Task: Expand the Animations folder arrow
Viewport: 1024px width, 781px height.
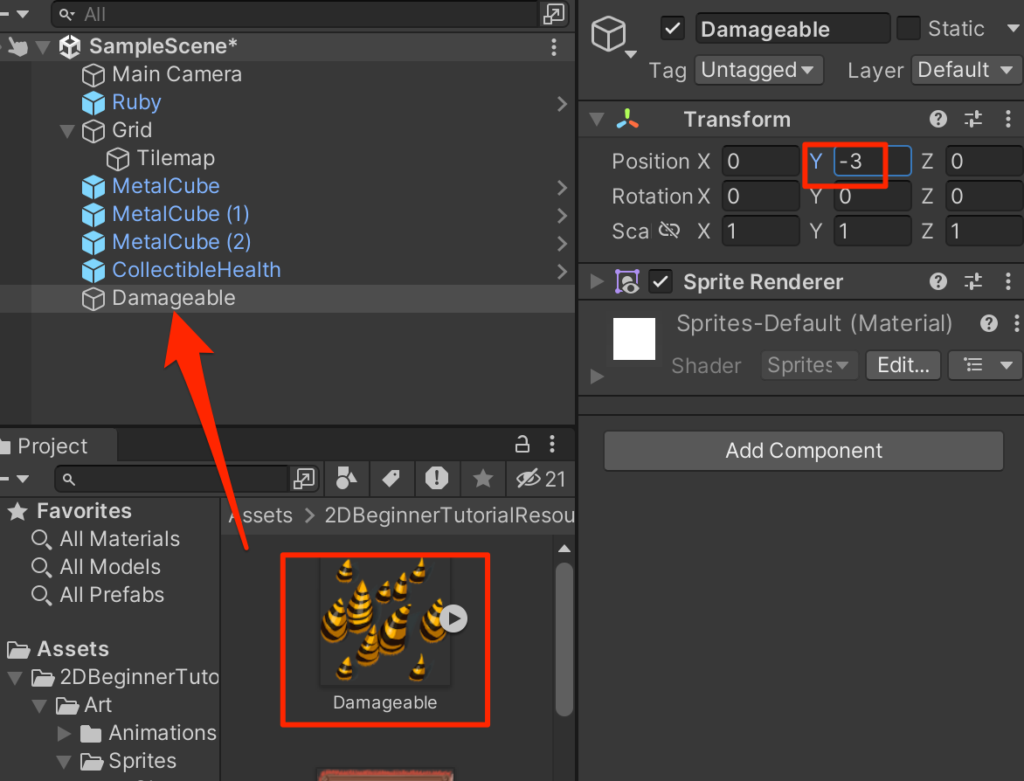Action: click(63, 733)
